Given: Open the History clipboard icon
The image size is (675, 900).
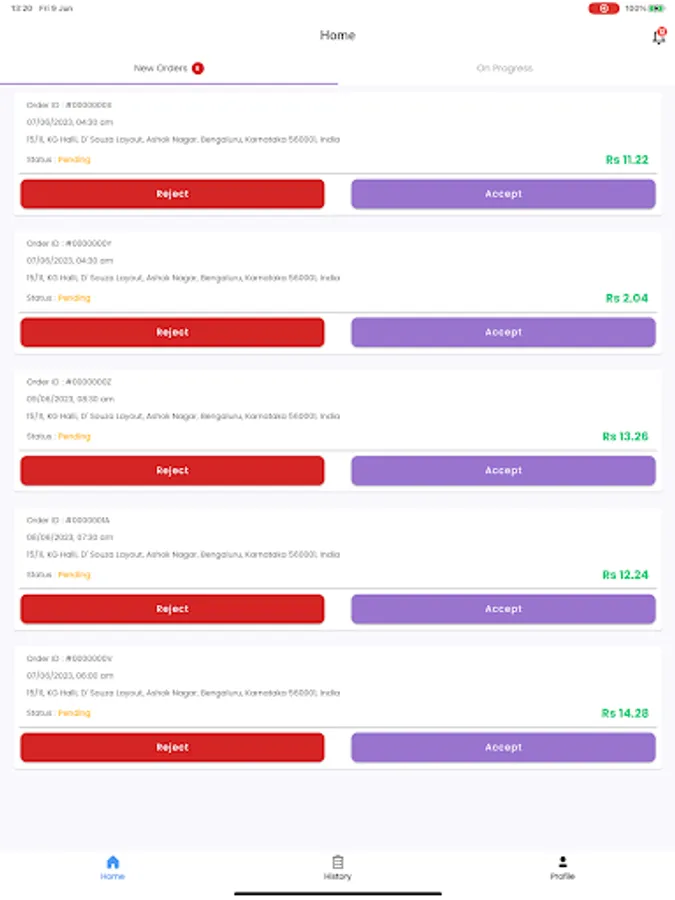Looking at the screenshot, I should [337, 862].
